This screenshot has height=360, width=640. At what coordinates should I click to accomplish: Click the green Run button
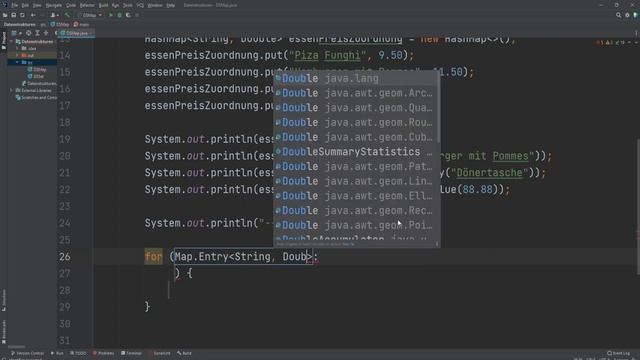point(111,15)
